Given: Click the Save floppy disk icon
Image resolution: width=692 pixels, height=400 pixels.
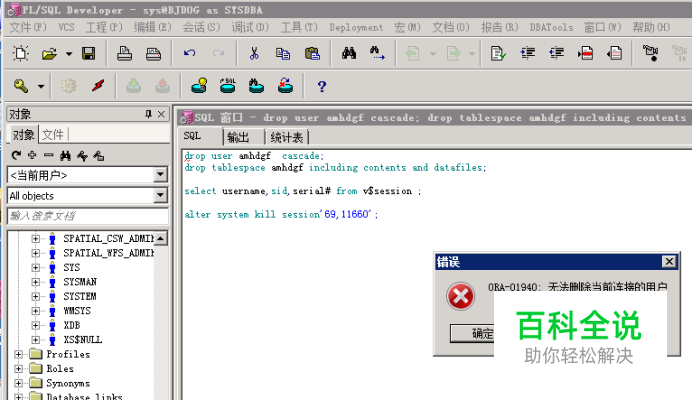Looking at the screenshot, I should point(88,54).
